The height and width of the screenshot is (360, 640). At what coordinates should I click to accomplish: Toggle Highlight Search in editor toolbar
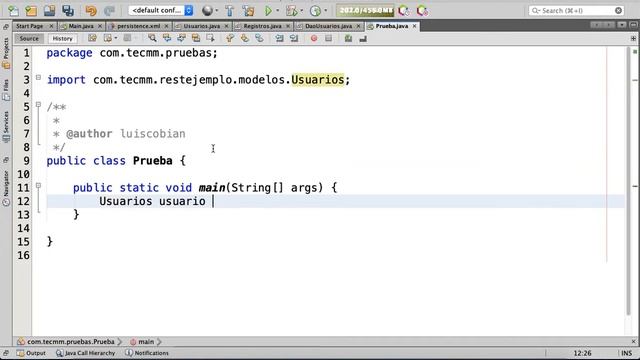point(196,38)
